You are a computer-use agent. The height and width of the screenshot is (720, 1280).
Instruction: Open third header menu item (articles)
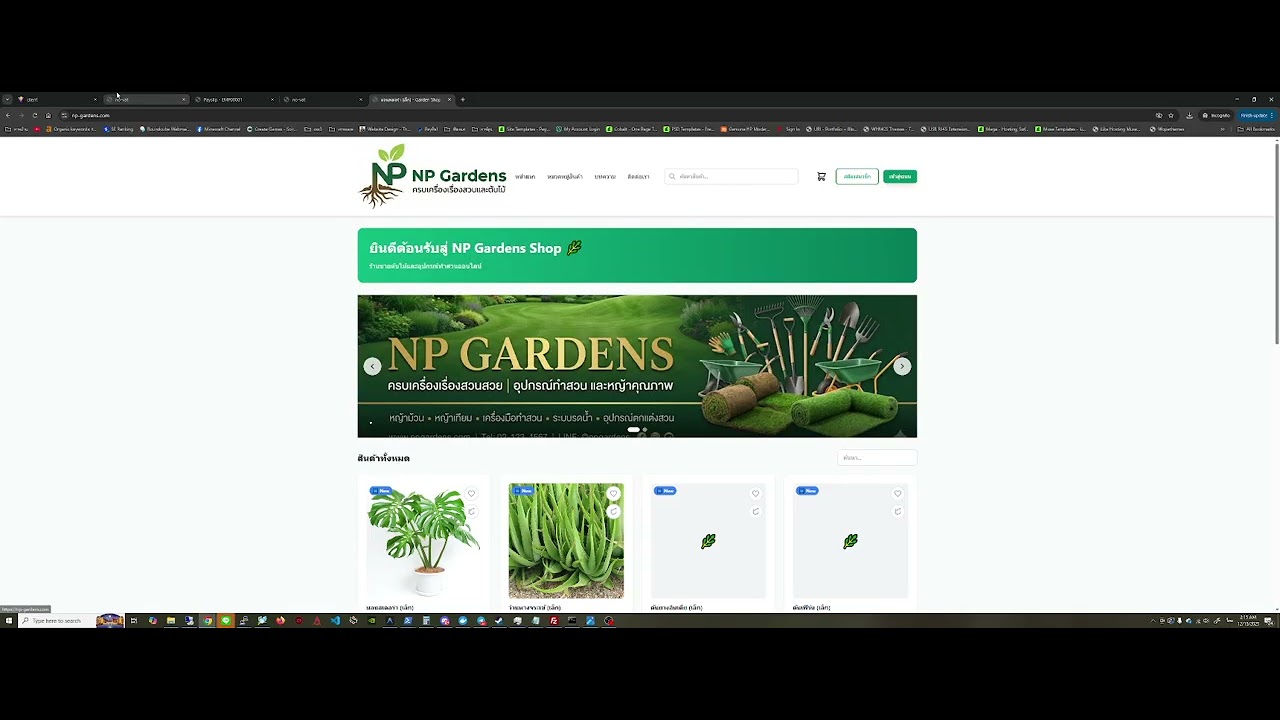(x=605, y=177)
